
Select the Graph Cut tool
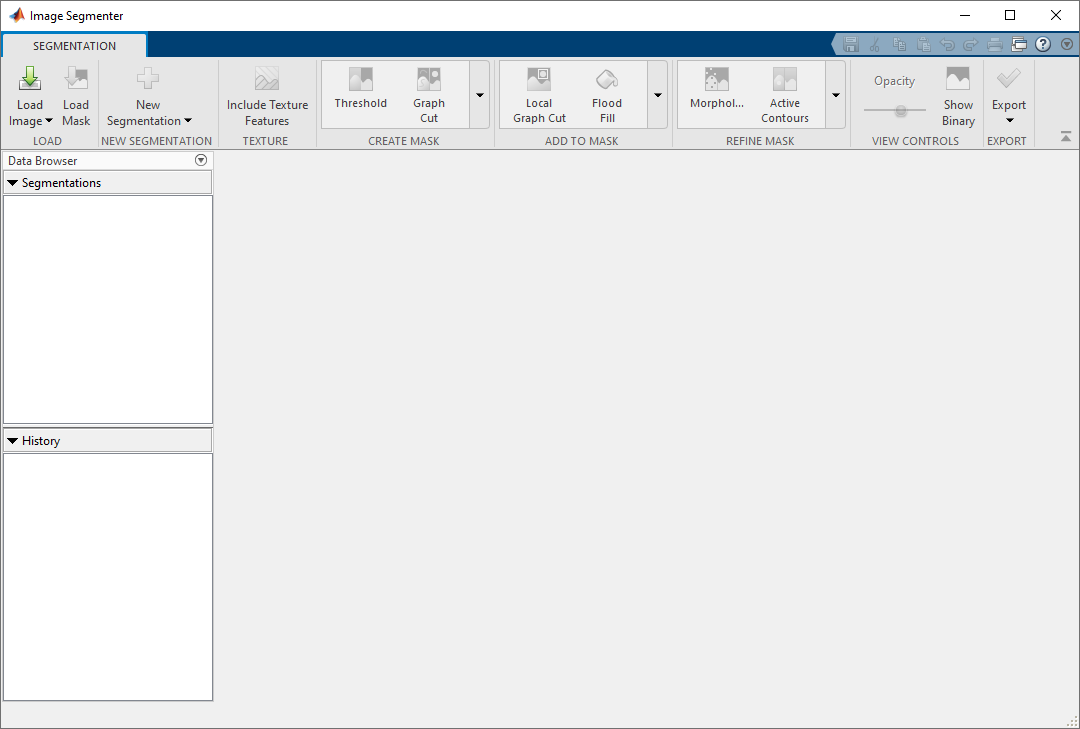[429, 94]
